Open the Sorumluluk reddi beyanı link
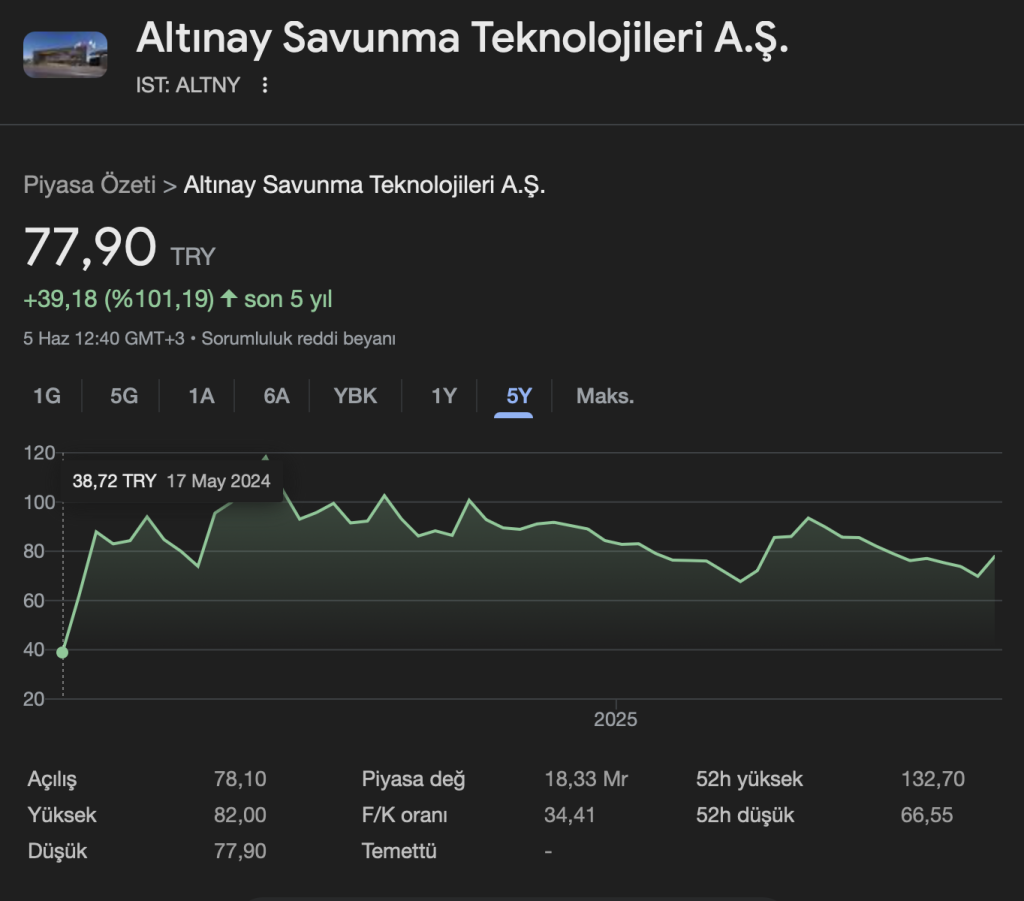The height and width of the screenshot is (901, 1024). point(299,338)
